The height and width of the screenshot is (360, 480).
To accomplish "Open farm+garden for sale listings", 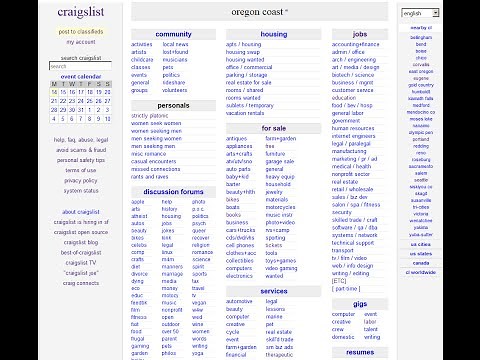I will point(281,139).
